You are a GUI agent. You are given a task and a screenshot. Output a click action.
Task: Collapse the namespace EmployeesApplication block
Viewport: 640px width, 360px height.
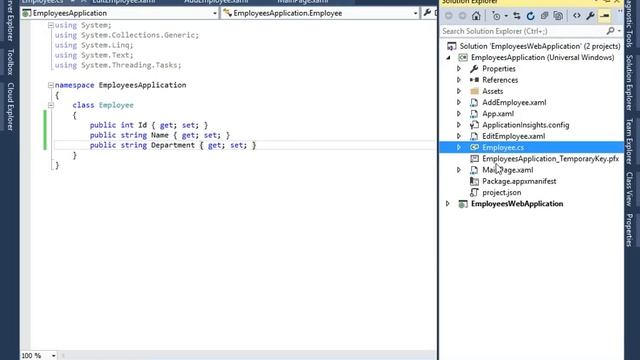(x=51, y=85)
